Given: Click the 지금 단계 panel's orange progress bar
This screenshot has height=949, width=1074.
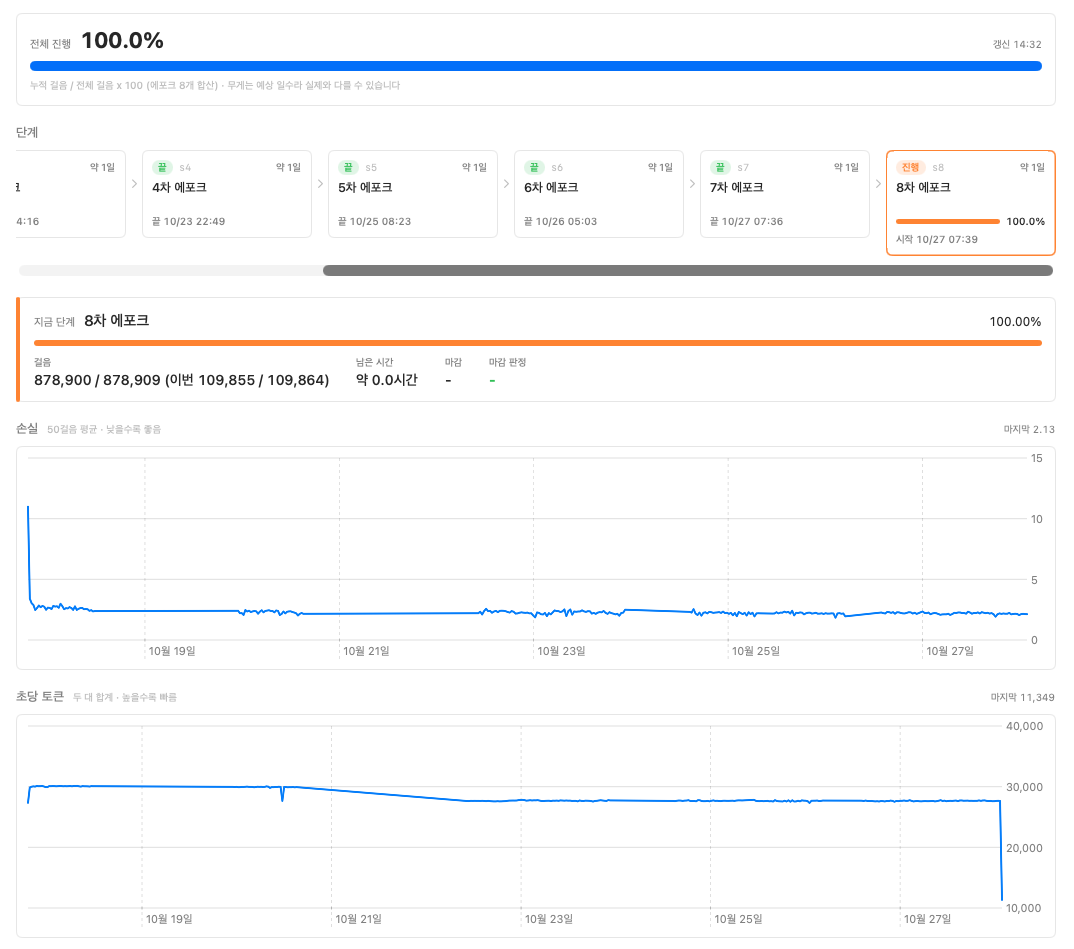Looking at the screenshot, I should pos(538,343).
